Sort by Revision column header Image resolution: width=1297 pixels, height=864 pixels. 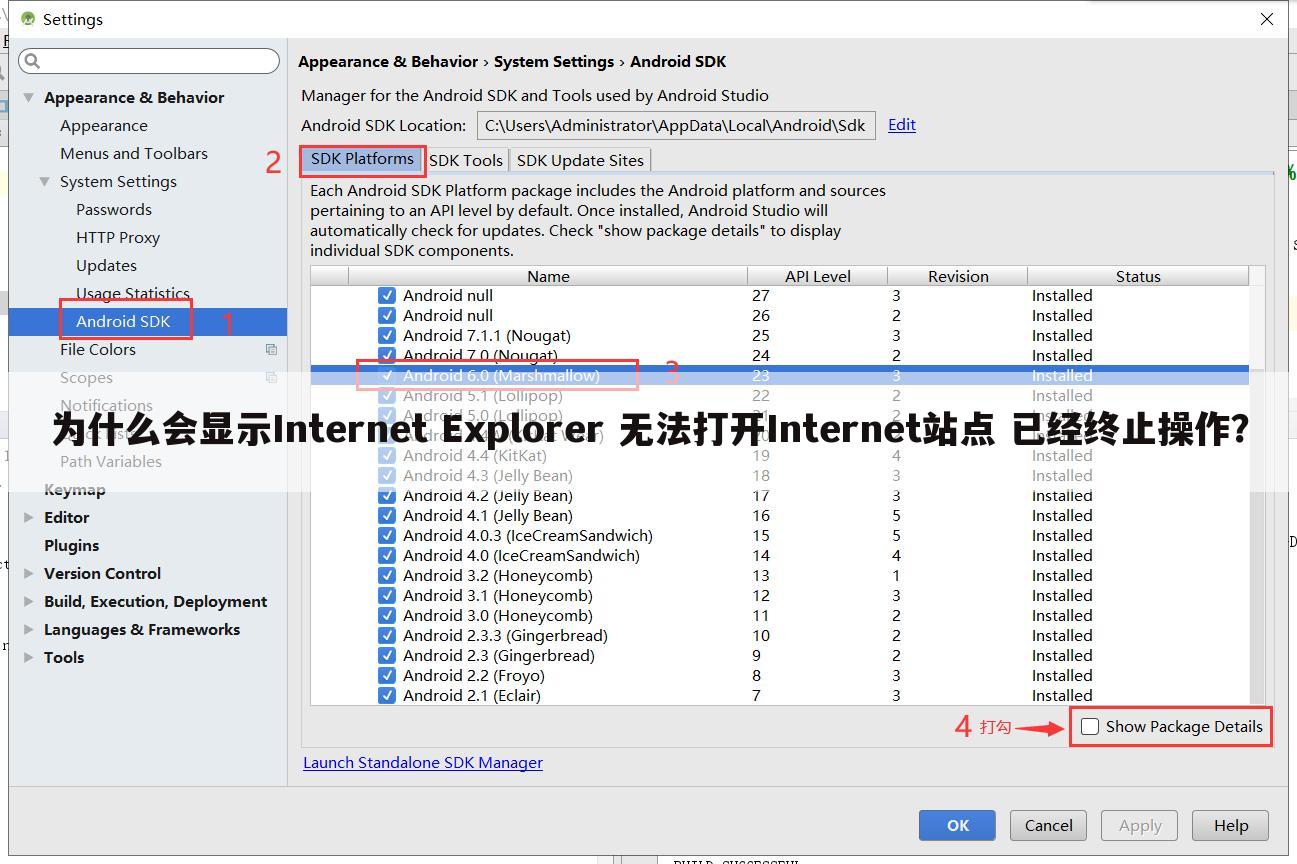click(x=958, y=276)
